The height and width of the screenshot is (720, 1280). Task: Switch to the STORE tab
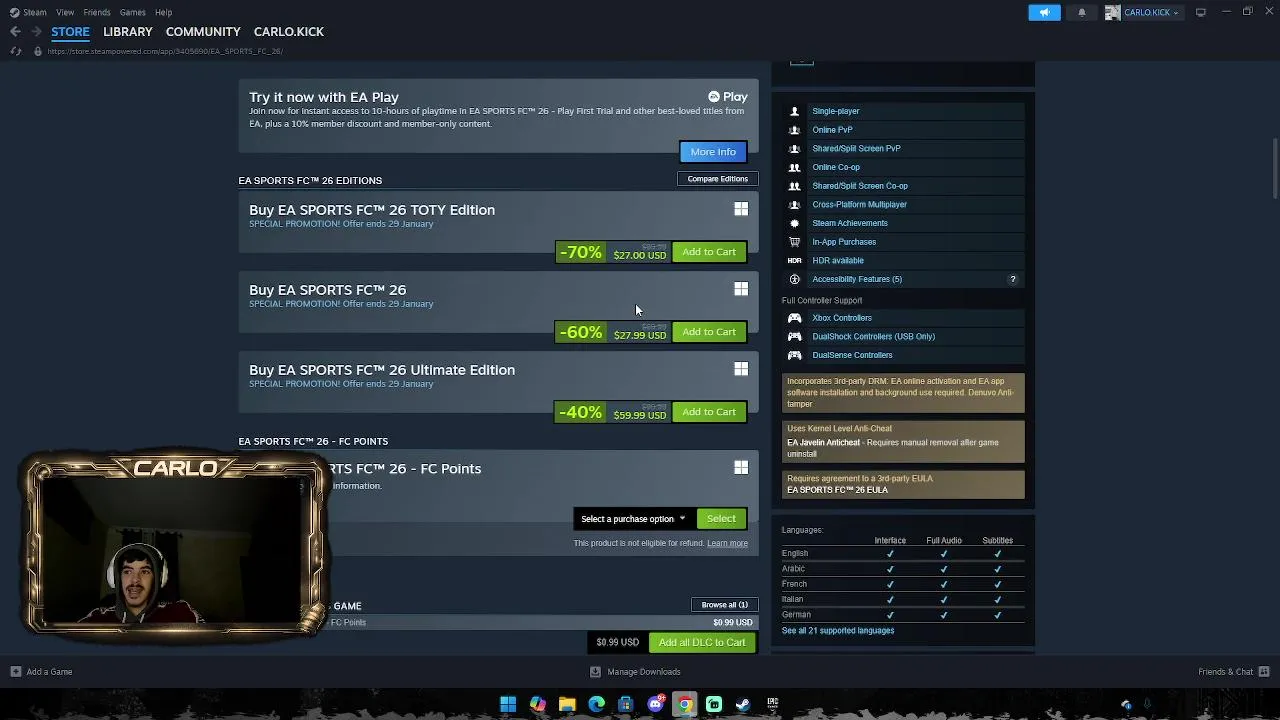click(x=70, y=32)
